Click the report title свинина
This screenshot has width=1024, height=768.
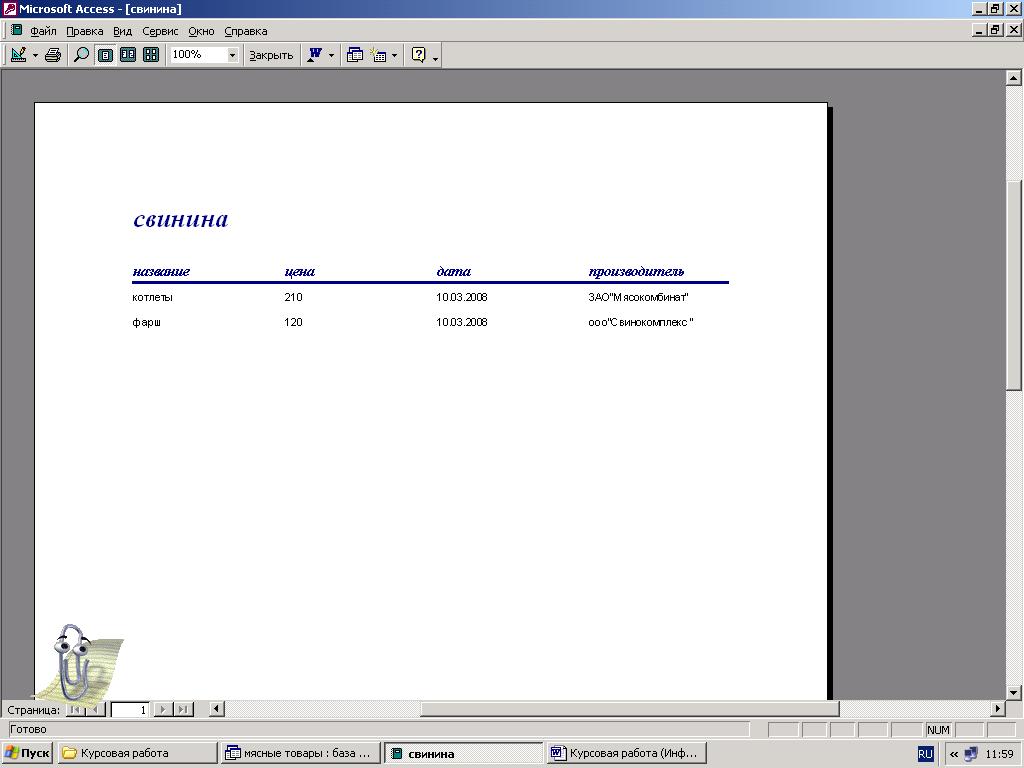coord(181,220)
